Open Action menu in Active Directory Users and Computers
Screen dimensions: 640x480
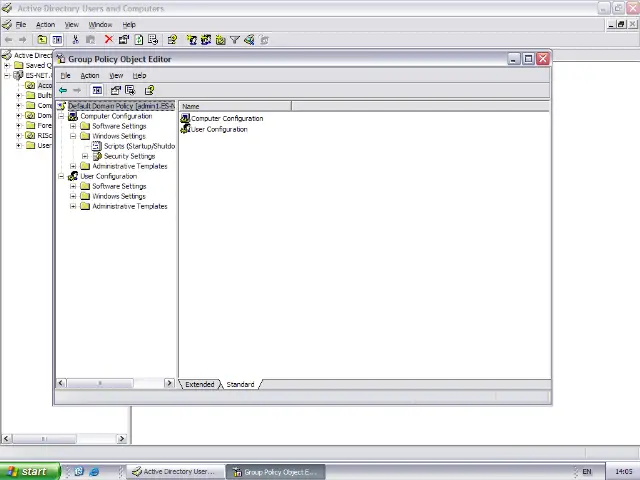(45, 24)
